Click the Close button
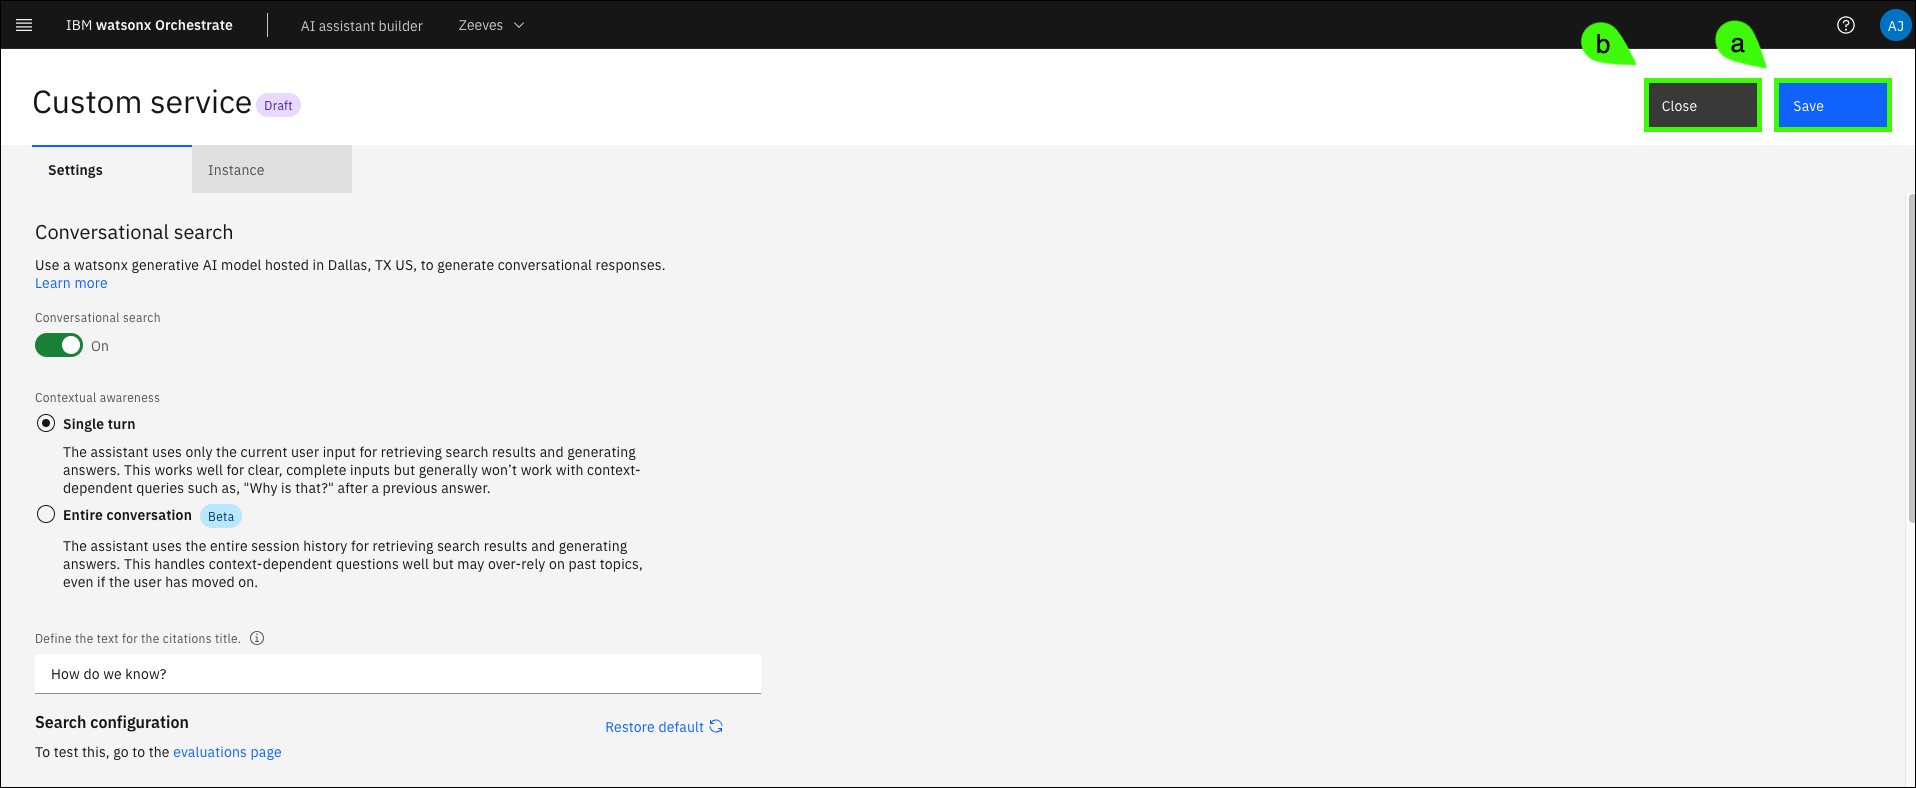1916x788 pixels. pyautogui.click(x=1702, y=106)
